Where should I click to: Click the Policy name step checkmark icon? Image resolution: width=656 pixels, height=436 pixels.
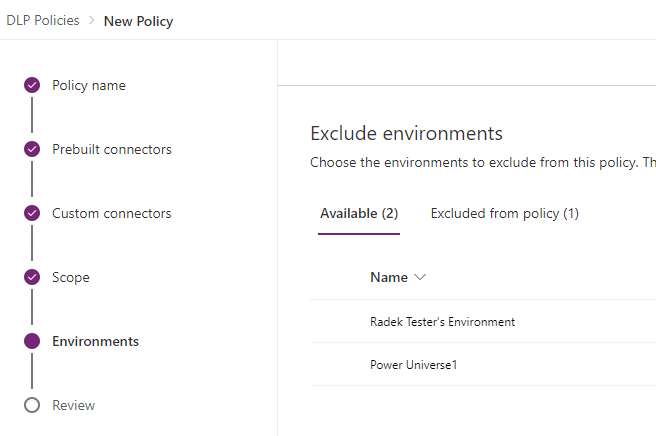click(x=32, y=85)
